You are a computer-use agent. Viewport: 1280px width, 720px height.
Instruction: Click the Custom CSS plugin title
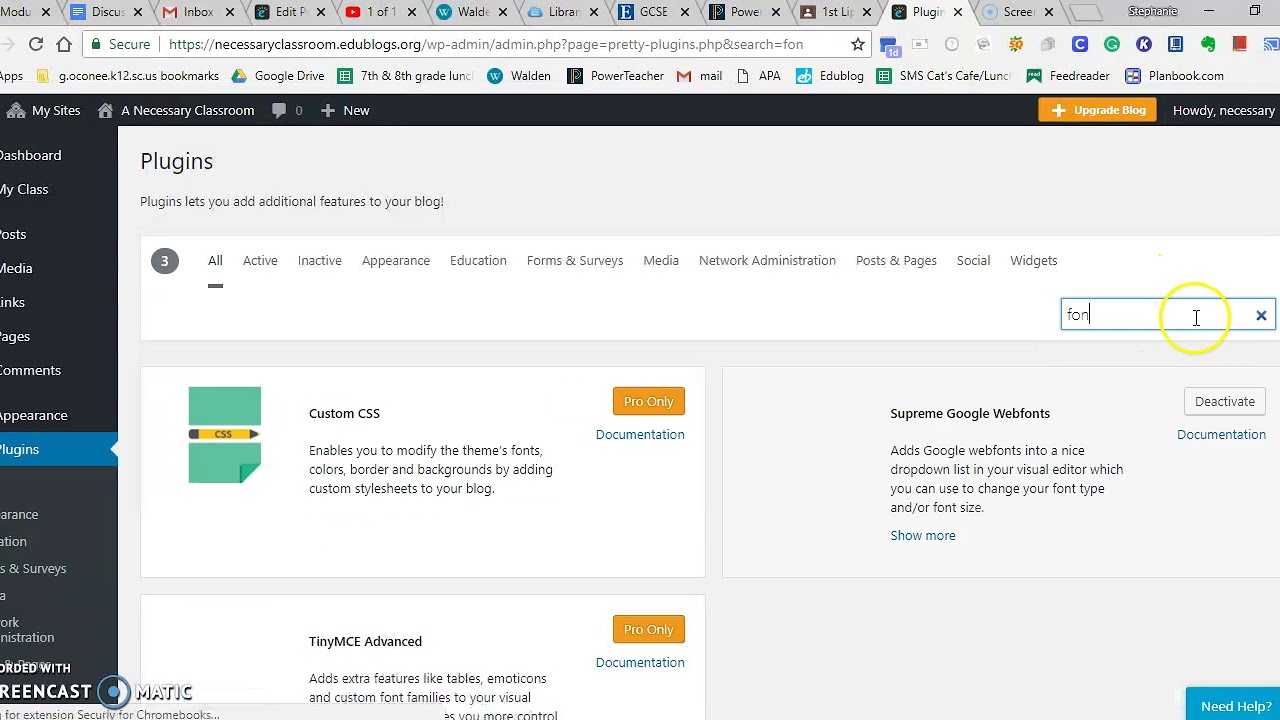[344, 413]
